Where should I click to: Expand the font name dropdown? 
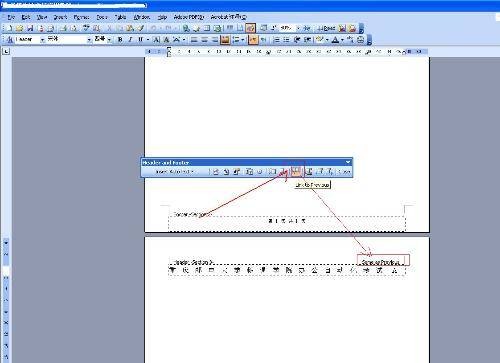89,40
